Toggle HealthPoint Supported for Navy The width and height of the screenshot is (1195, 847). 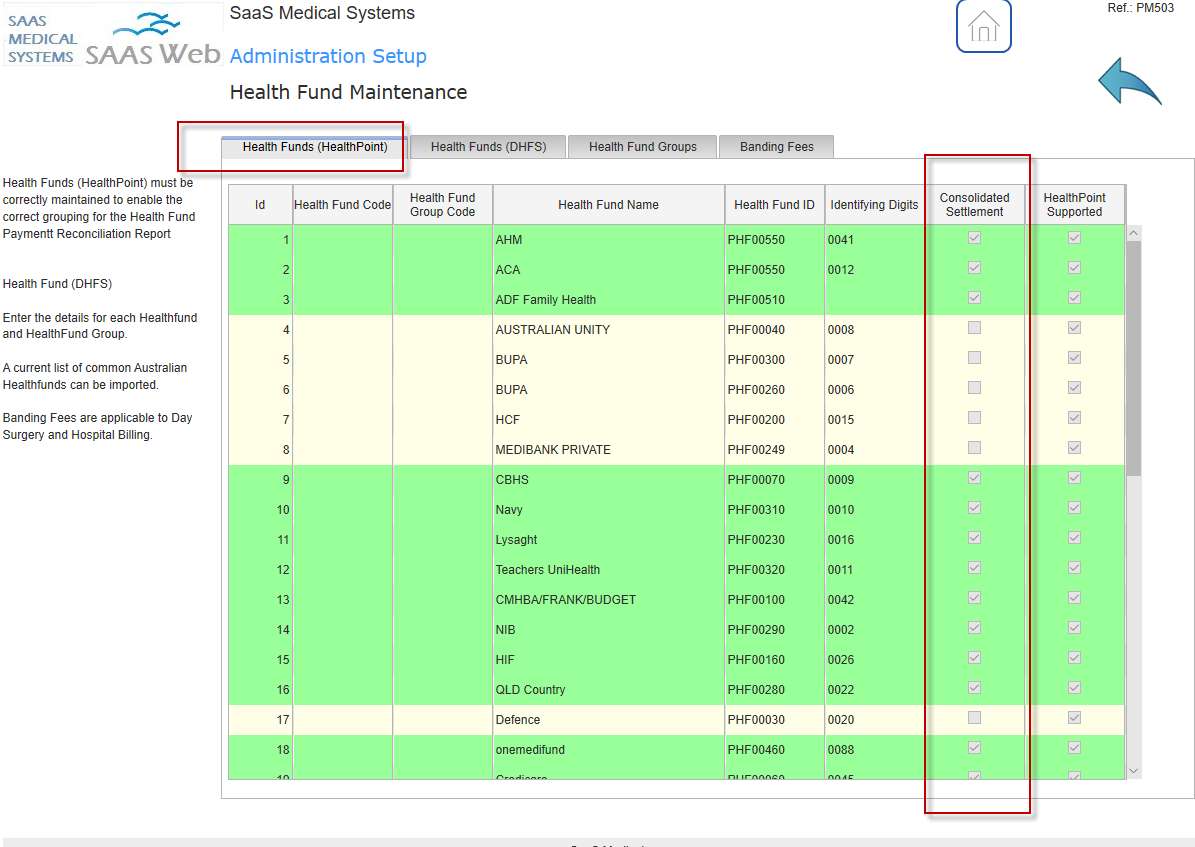coord(1074,508)
